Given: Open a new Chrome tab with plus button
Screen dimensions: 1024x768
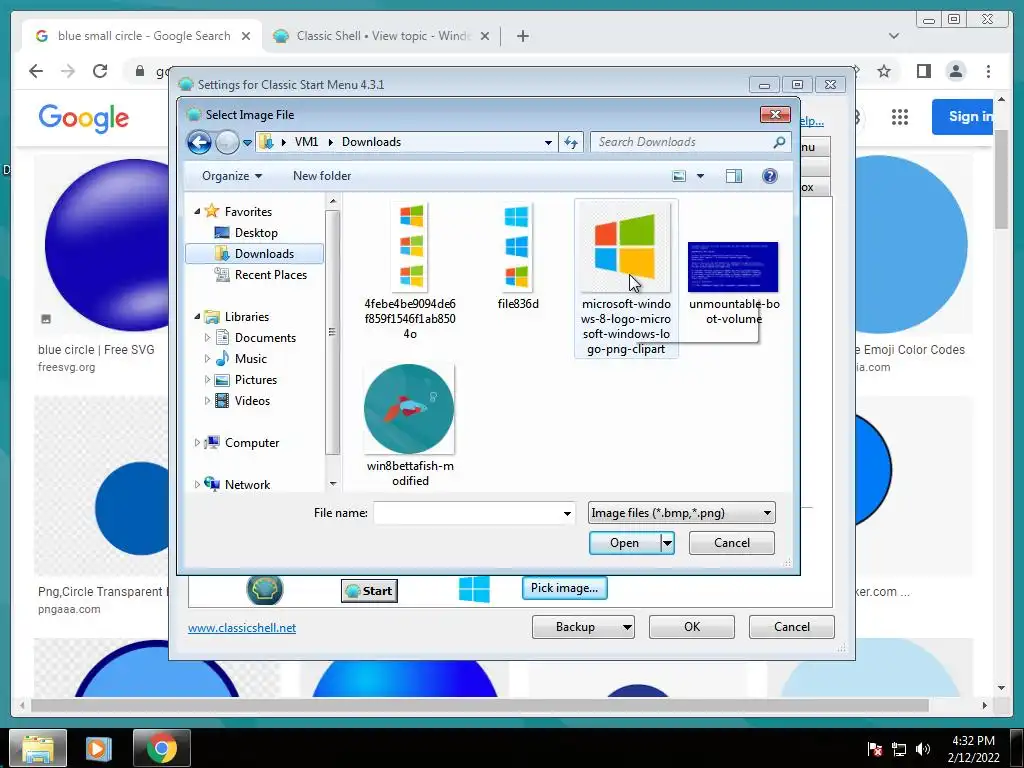Looking at the screenshot, I should tap(522, 36).
